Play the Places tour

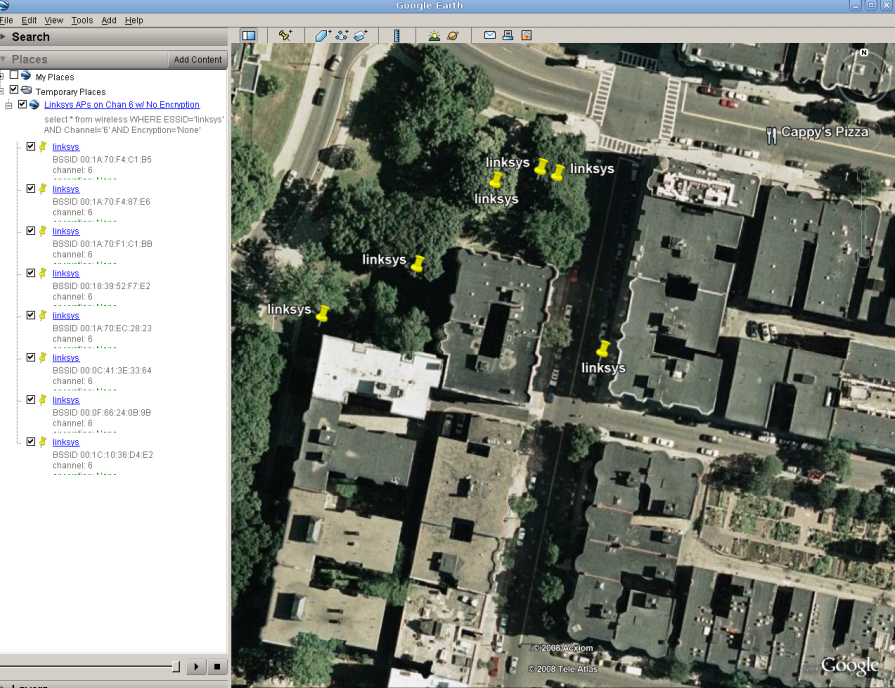(196, 666)
